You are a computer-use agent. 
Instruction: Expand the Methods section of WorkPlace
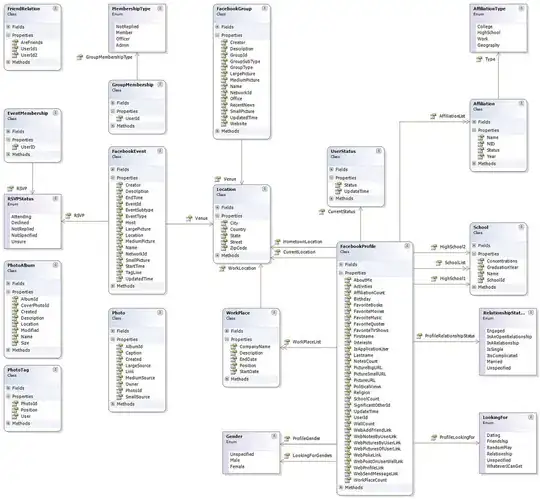[x=227, y=379]
